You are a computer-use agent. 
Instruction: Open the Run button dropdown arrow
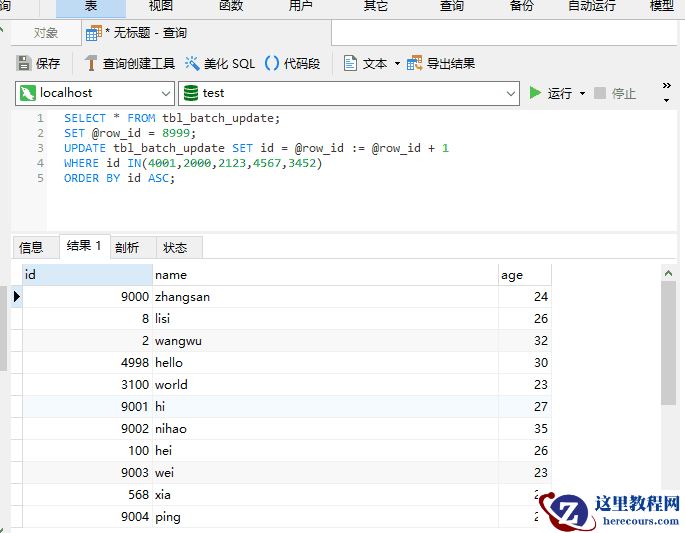tap(581, 93)
